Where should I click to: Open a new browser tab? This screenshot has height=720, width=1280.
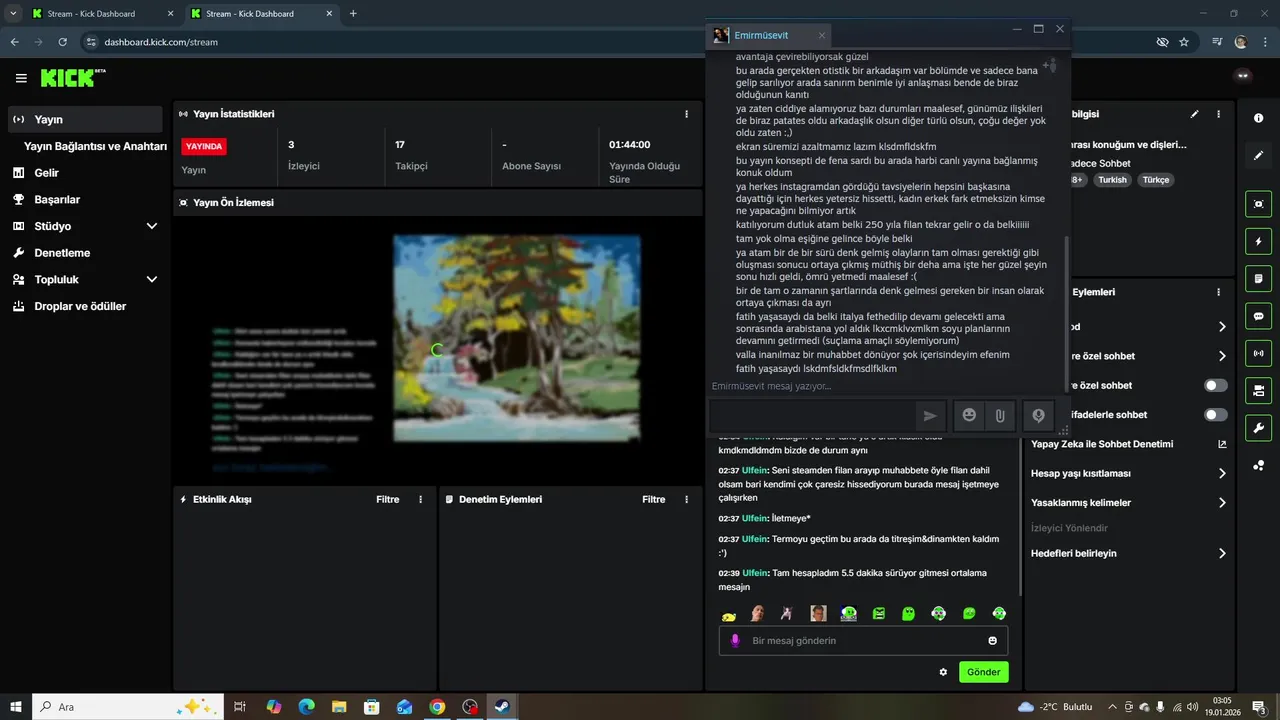click(x=353, y=14)
